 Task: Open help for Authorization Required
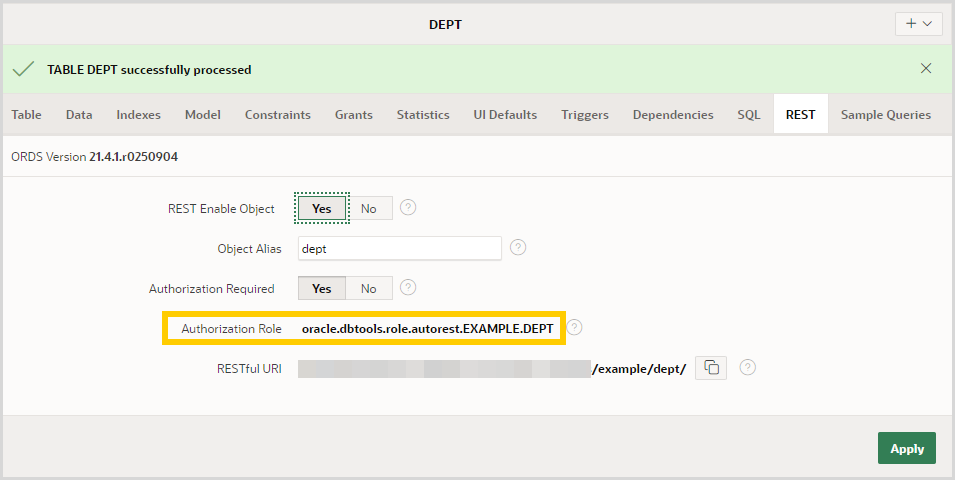pyautogui.click(x=408, y=288)
